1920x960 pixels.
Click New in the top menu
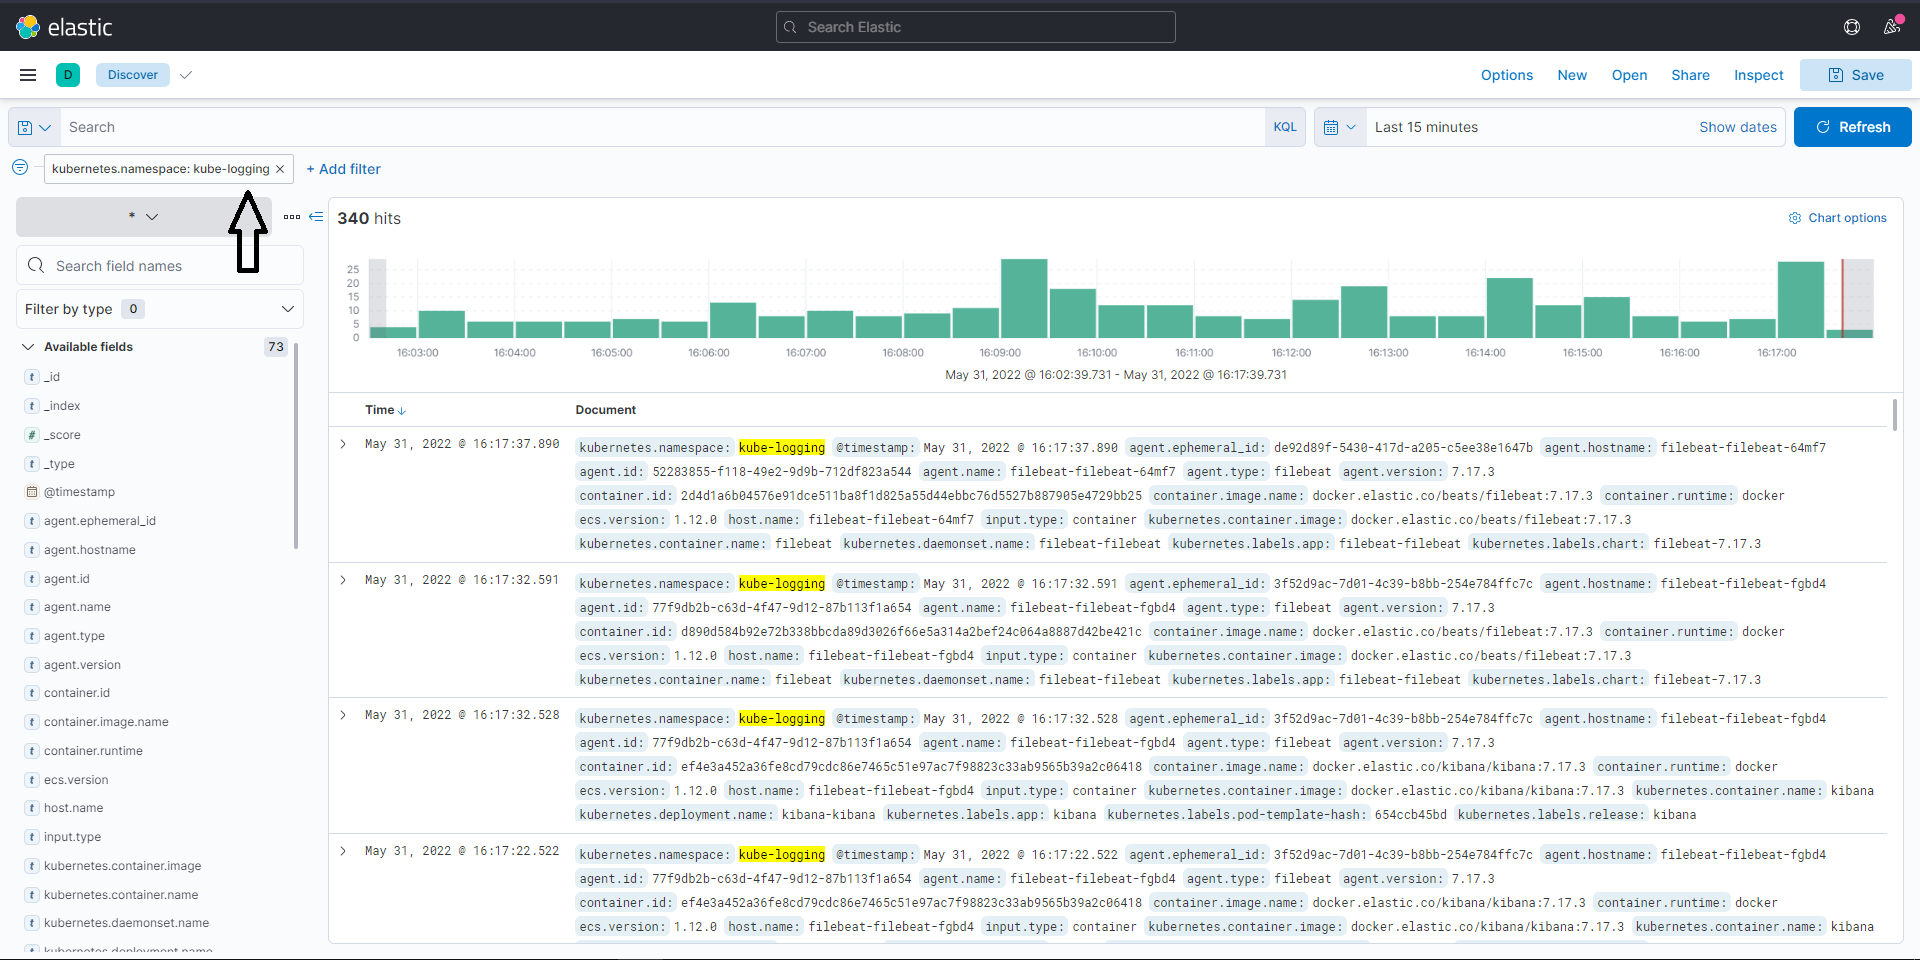(1572, 75)
